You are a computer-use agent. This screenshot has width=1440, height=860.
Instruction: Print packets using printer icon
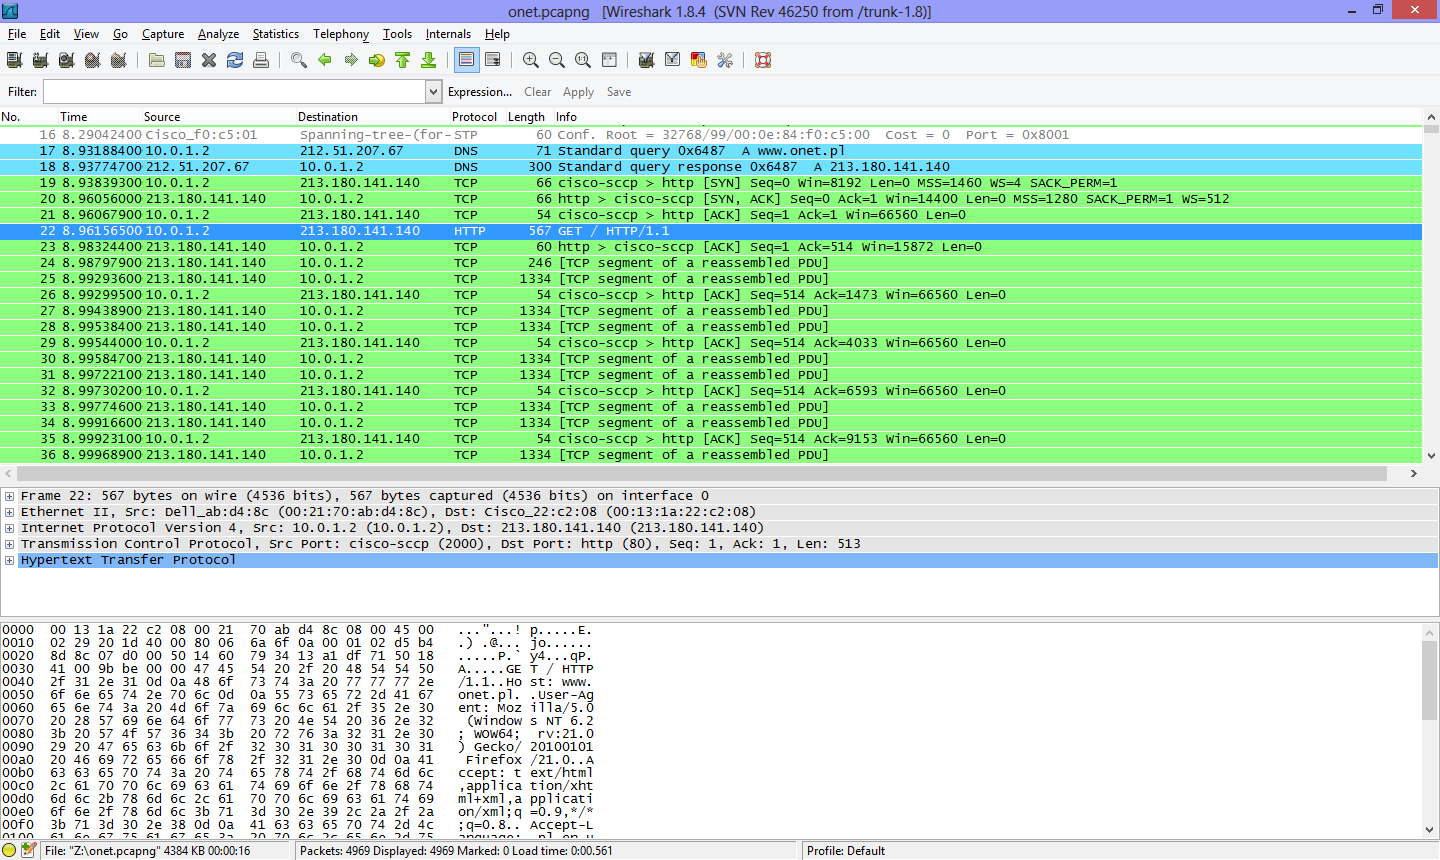[x=261, y=60]
